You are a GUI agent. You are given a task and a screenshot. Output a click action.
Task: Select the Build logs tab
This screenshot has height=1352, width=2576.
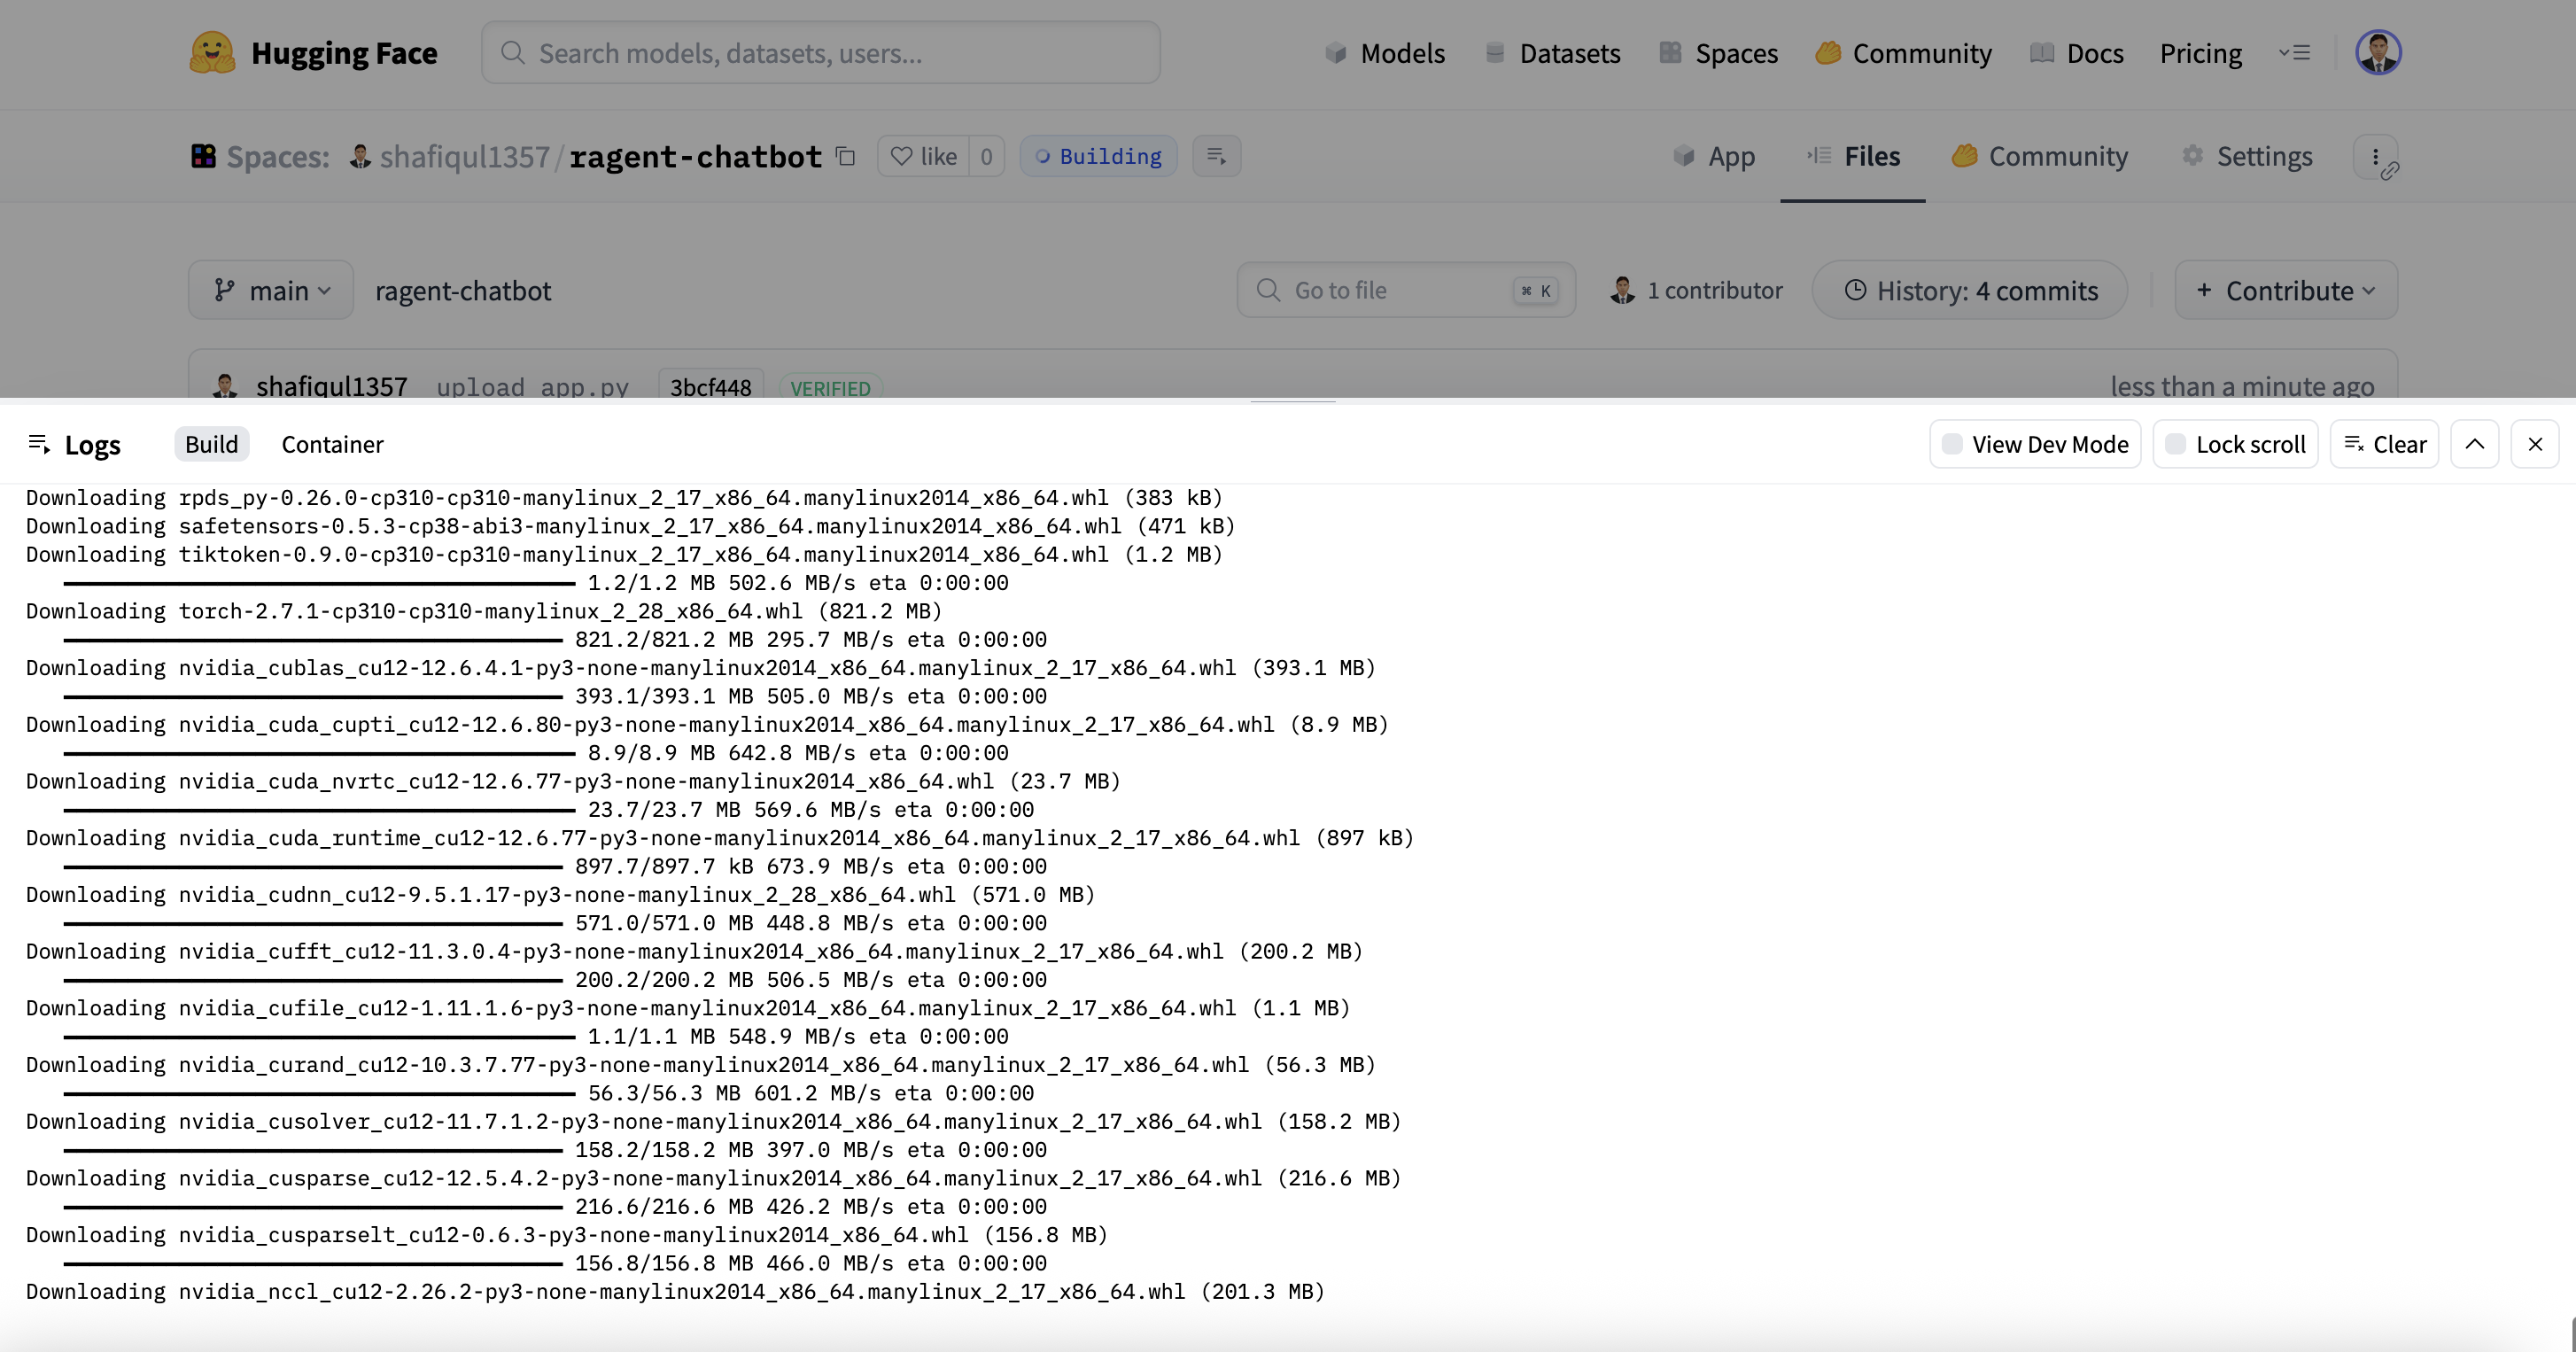click(x=211, y=444)
